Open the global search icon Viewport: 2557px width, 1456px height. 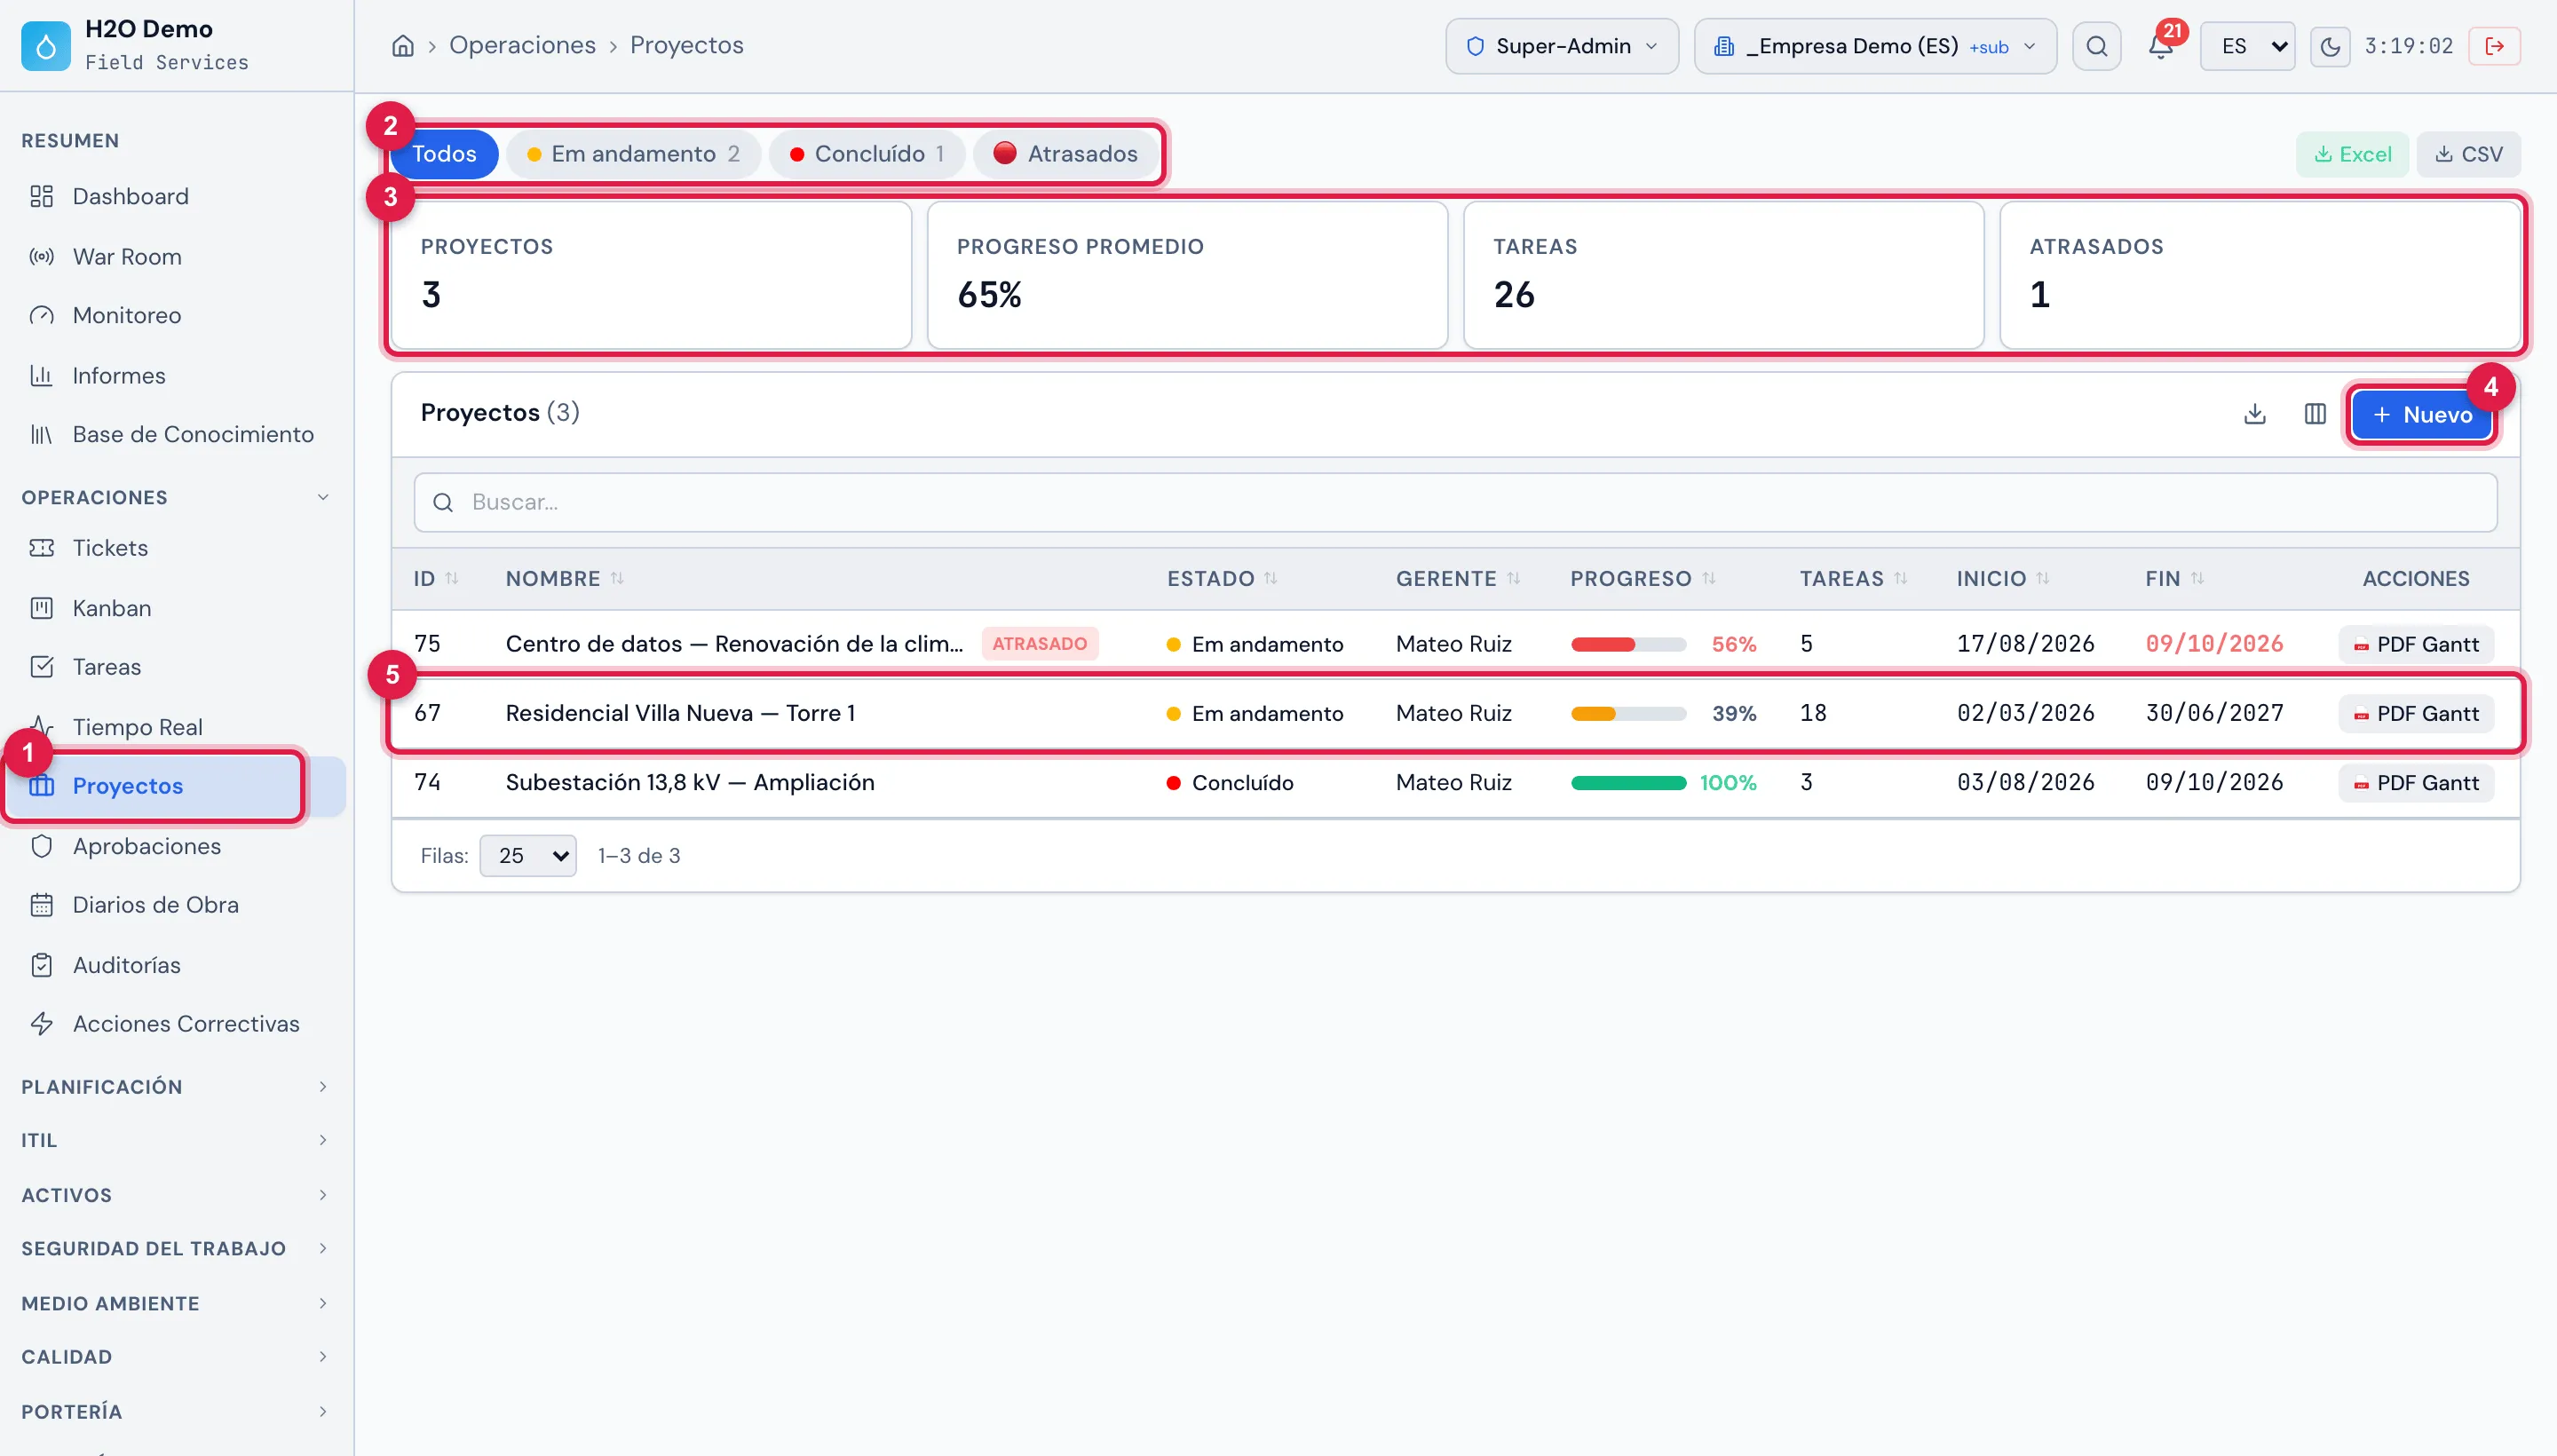pyautogui.click(x=2096, y=46)
